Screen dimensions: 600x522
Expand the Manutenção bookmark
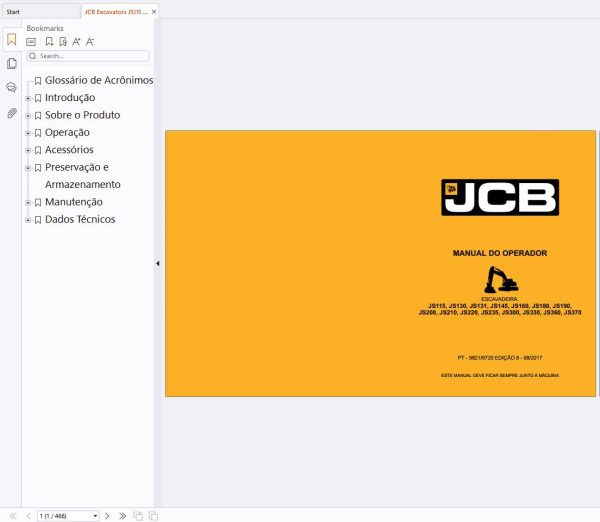click(28, 202)
